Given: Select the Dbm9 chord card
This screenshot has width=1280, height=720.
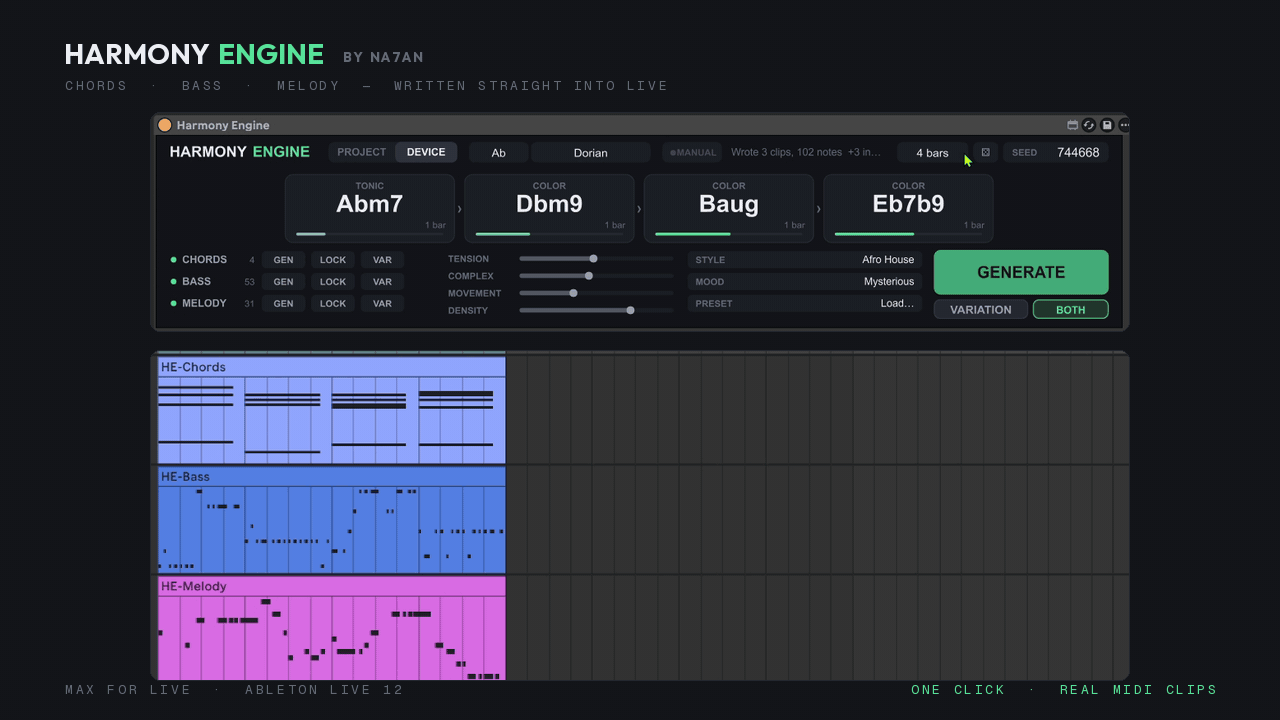Looking at the screenshot, I should (549, 208).
